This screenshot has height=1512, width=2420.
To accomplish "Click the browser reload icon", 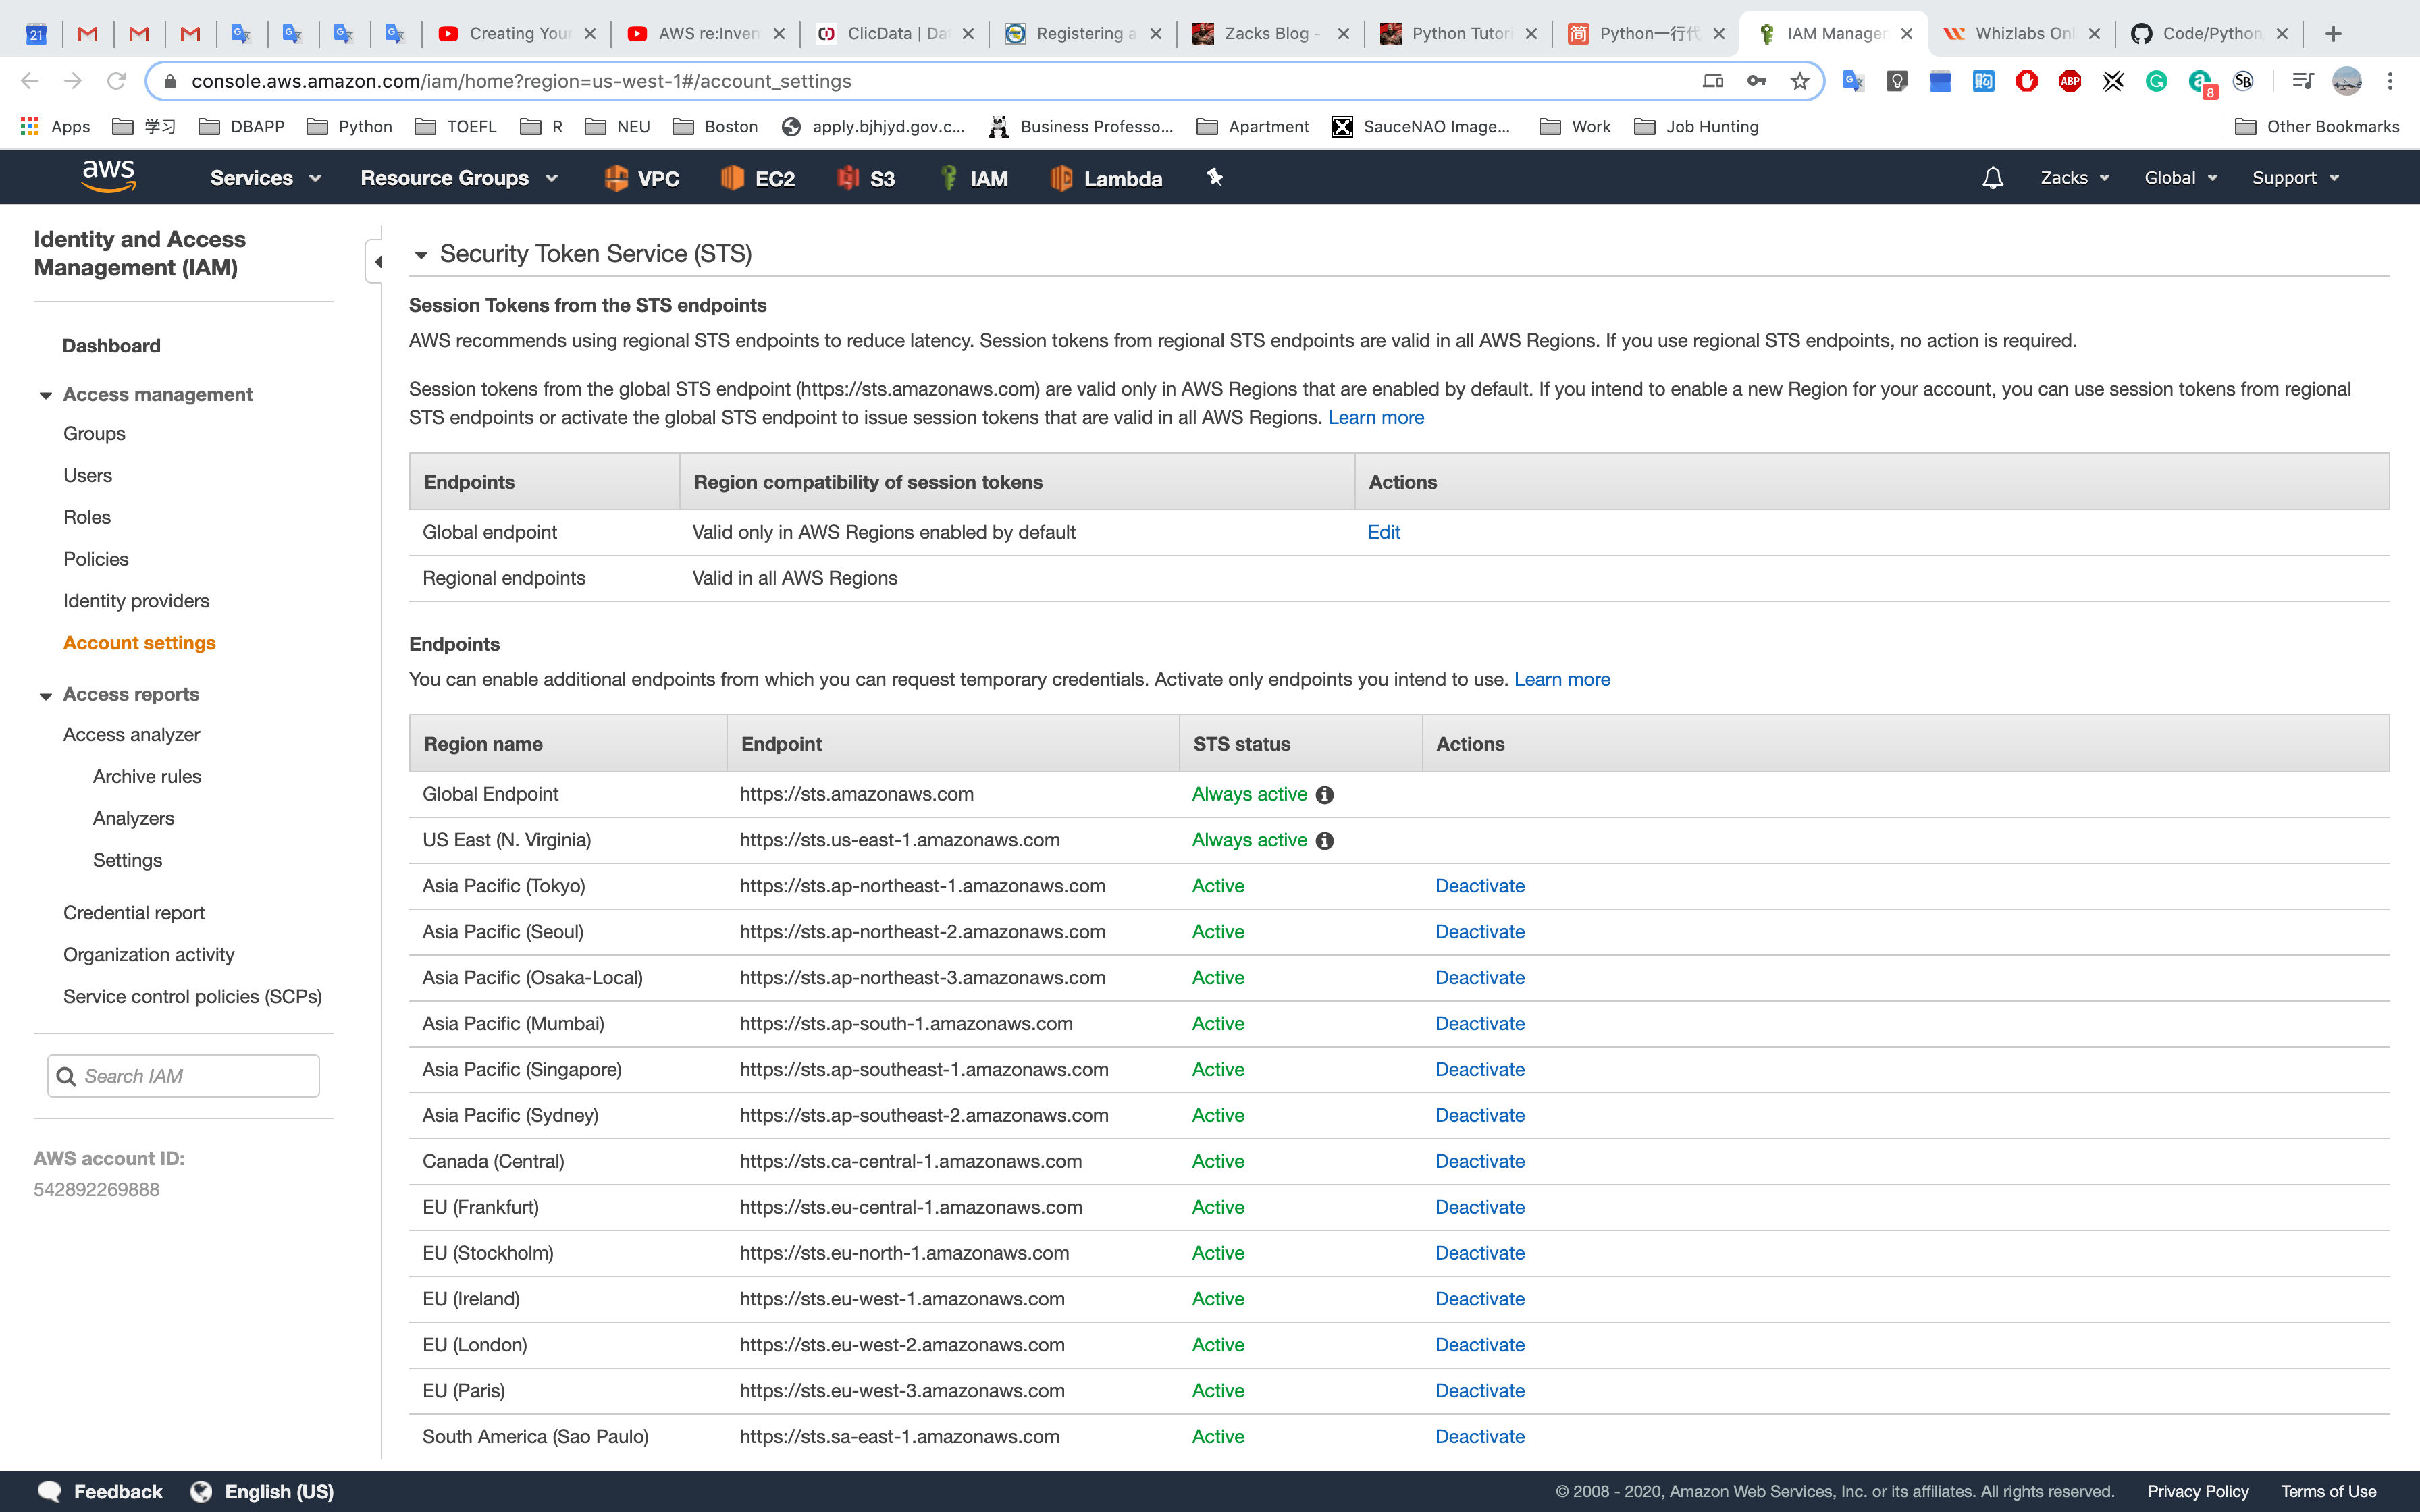I will pyautogui.click(x=116, y=81).
